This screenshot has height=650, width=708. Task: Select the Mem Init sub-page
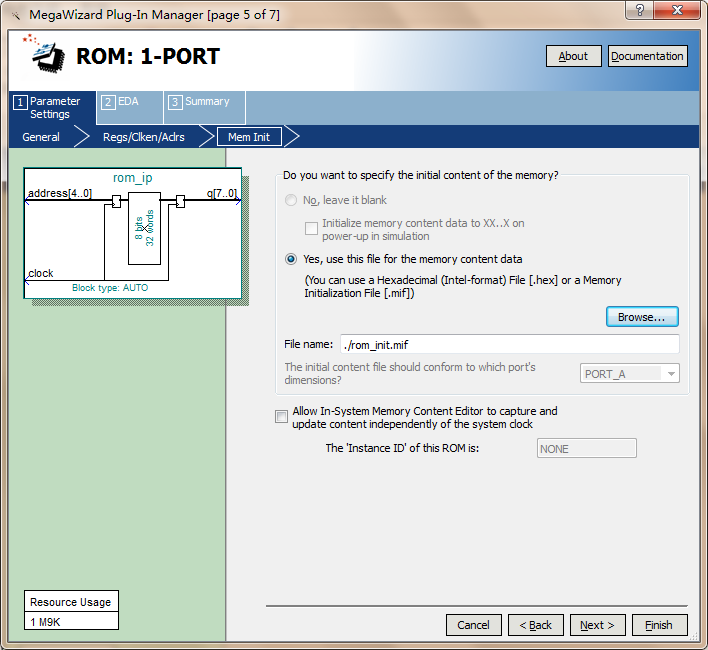tap(249, 137)
